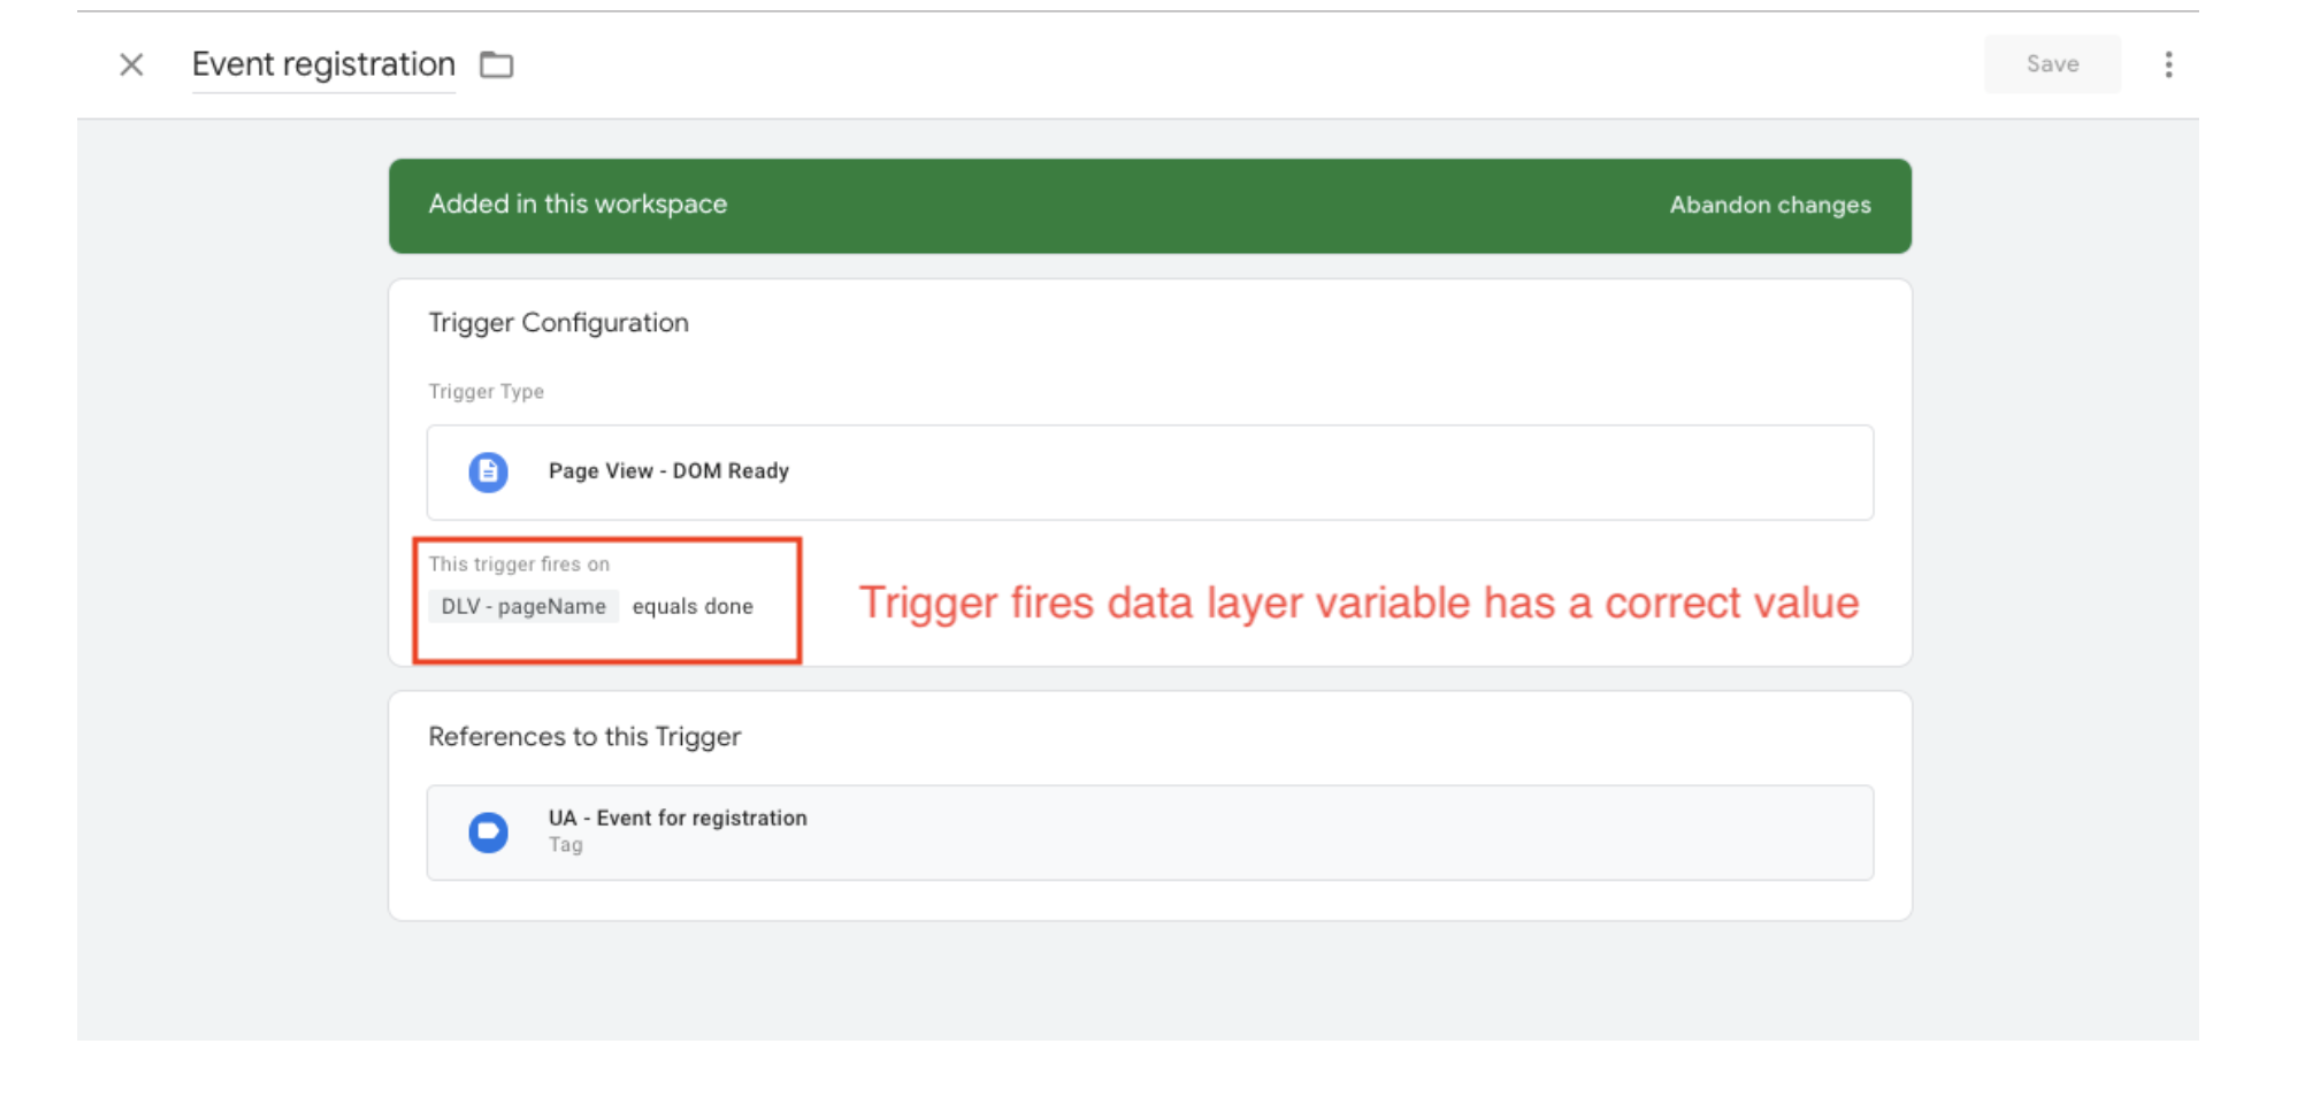Click the folder icon beside the trigger name
Screen dimensions: 2316x1098
(496, 65)
